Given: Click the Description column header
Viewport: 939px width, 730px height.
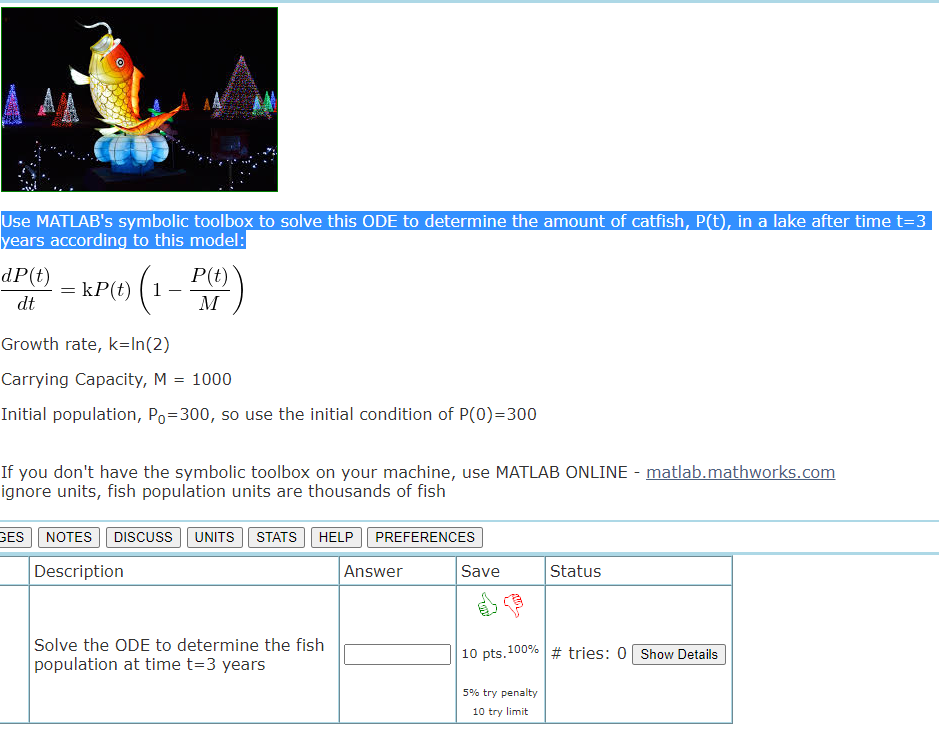Looking at the screenshot, I should tap(75, 570).
